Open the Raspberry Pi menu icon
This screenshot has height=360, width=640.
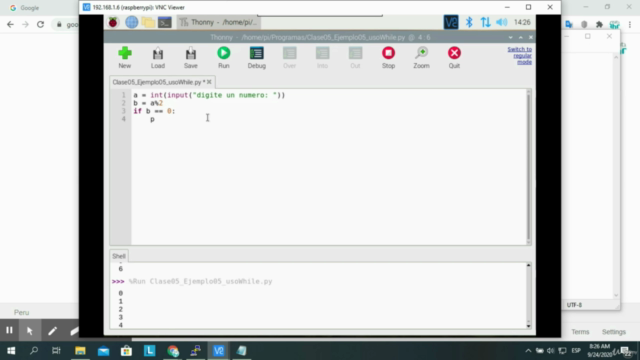click(113, 22)
